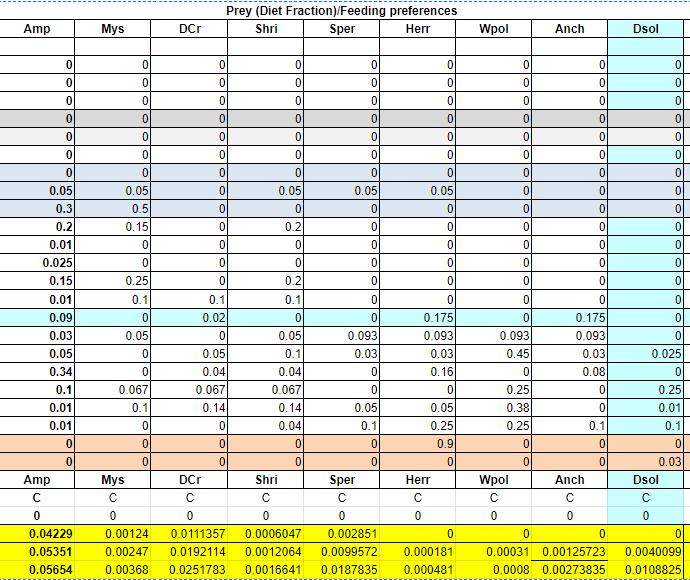Viewport: 690px width, 580px height.
Task: Select the 0.067 cell in Mys column
Action: point(113,389)
